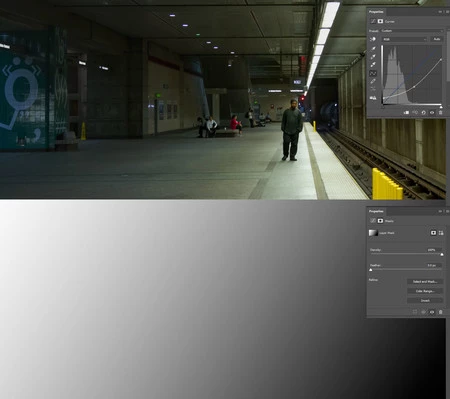Click the add vector mask icon
The height and width of the screenshot is (399, 450).
441,233
